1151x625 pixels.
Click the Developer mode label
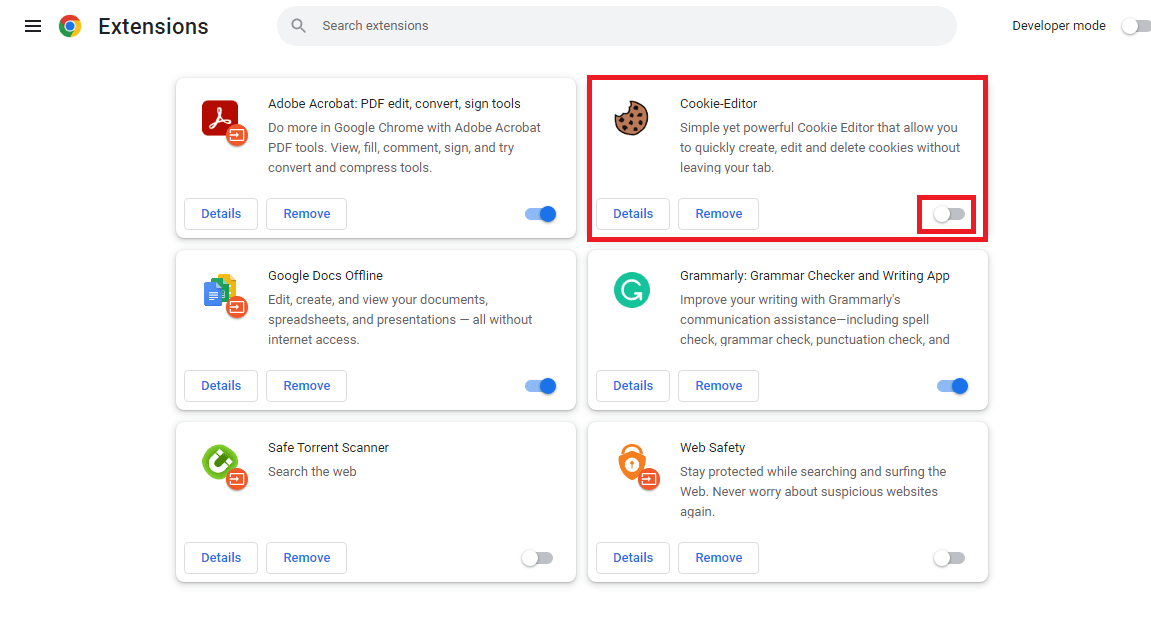[x=1059, y=26]
